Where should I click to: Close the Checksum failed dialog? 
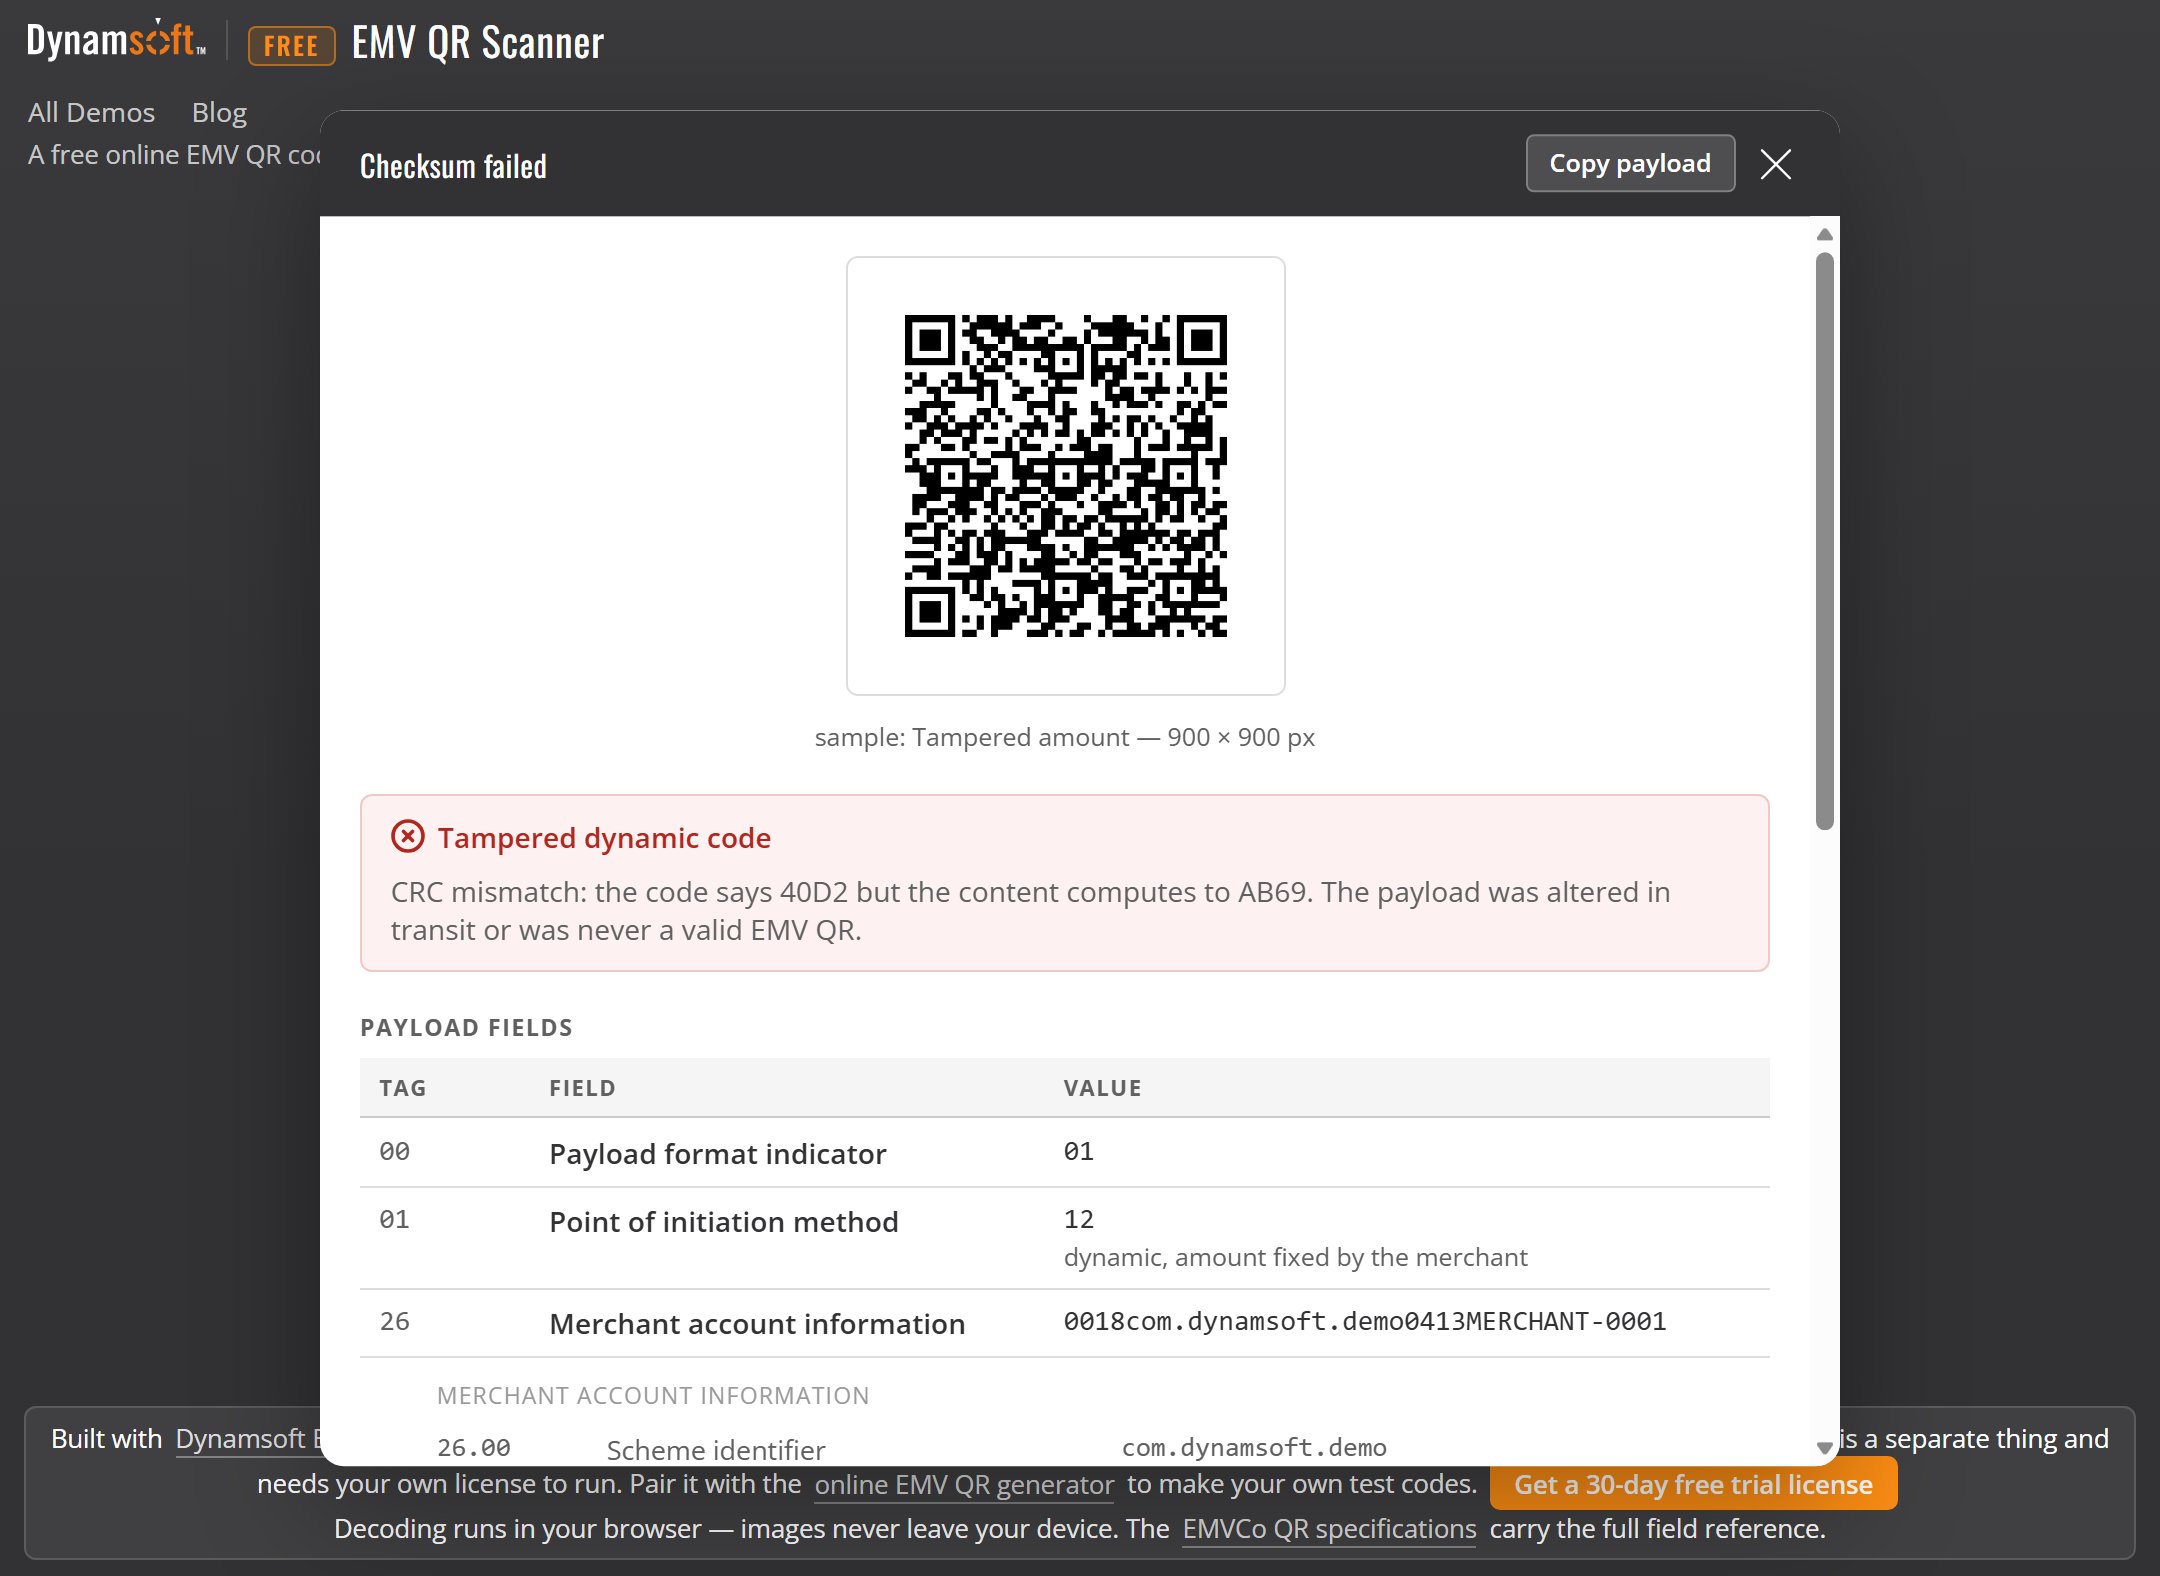(x=1775, y=164)
